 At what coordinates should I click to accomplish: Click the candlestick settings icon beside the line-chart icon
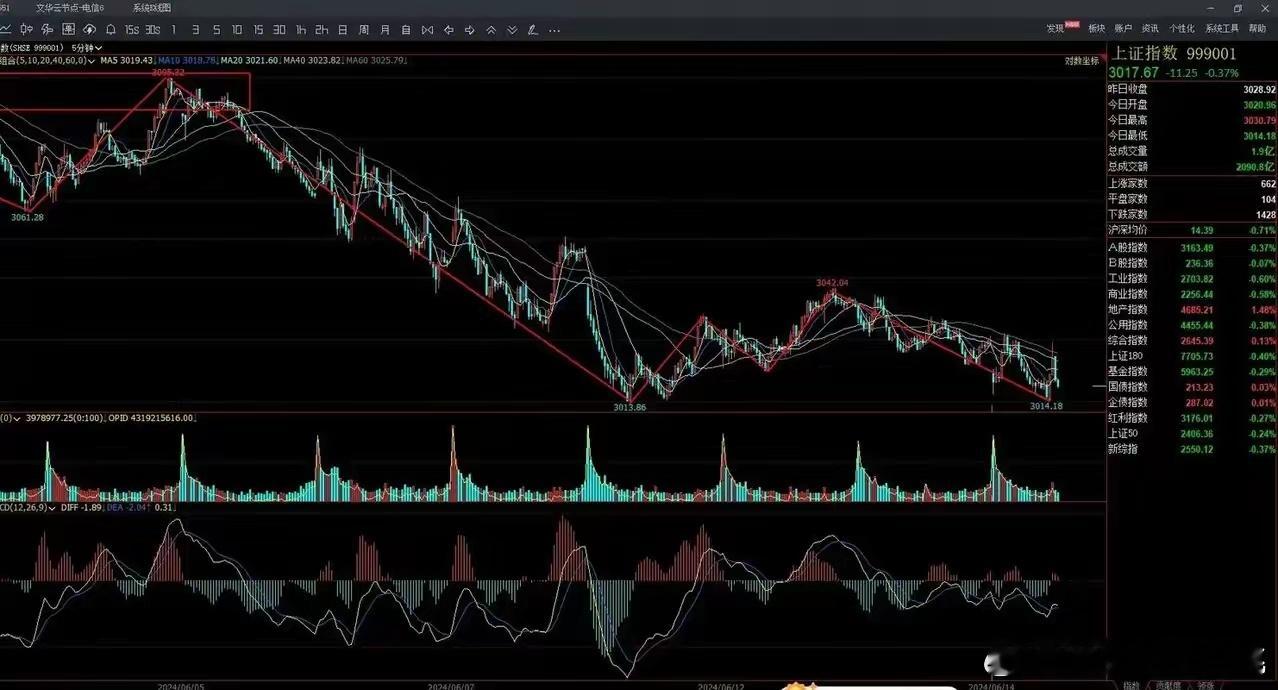[x=26, y=30]
